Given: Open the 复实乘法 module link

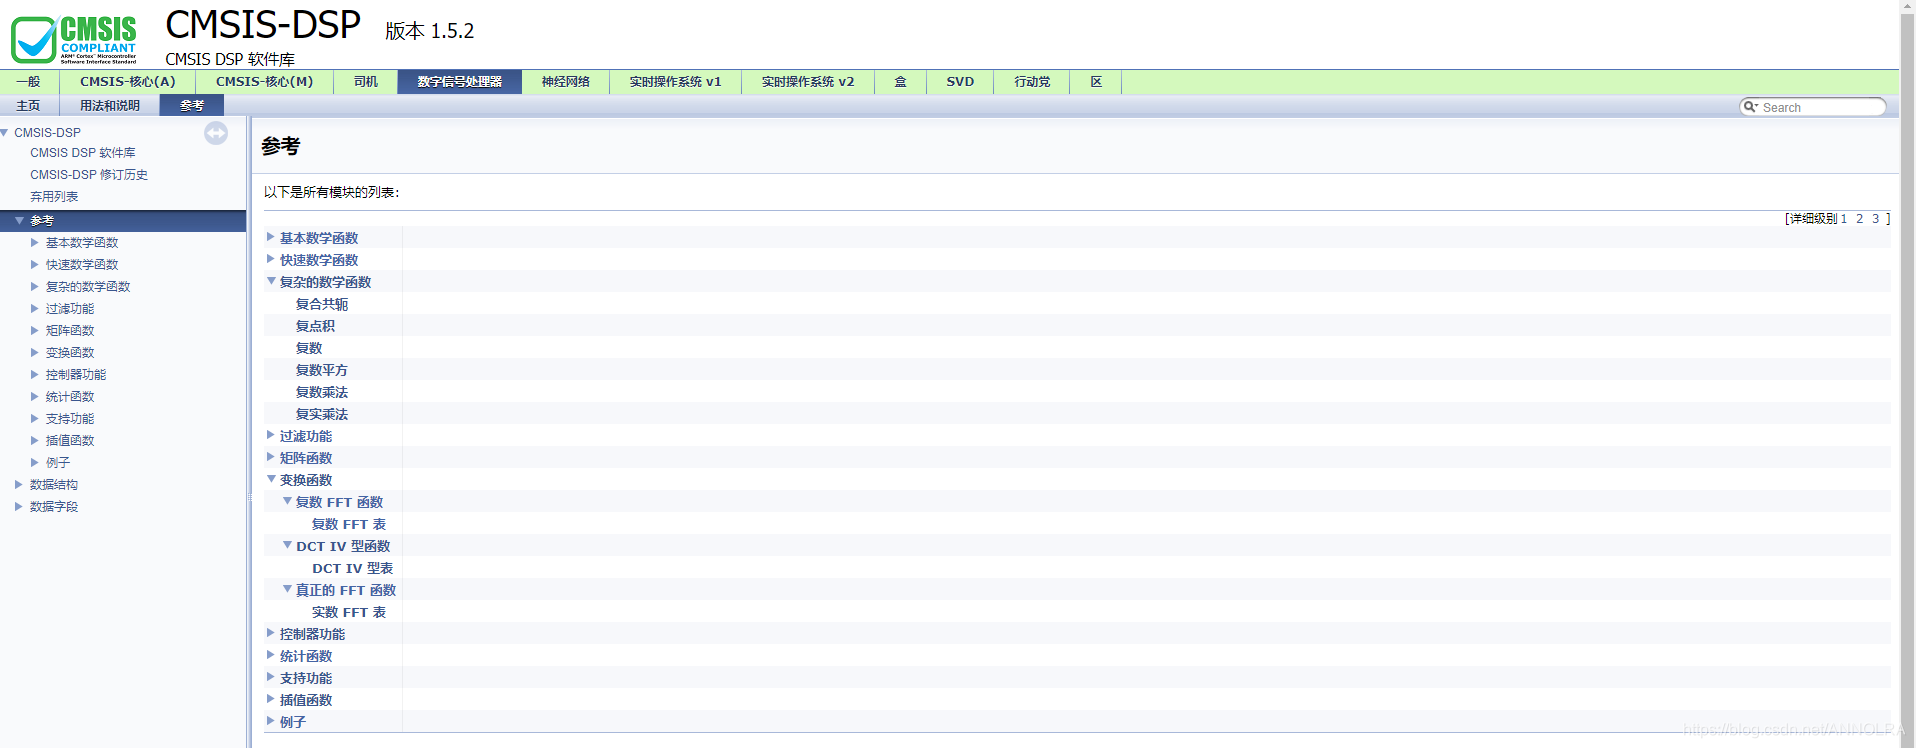Looking at the screenshot, I should [x=322, y=414].
